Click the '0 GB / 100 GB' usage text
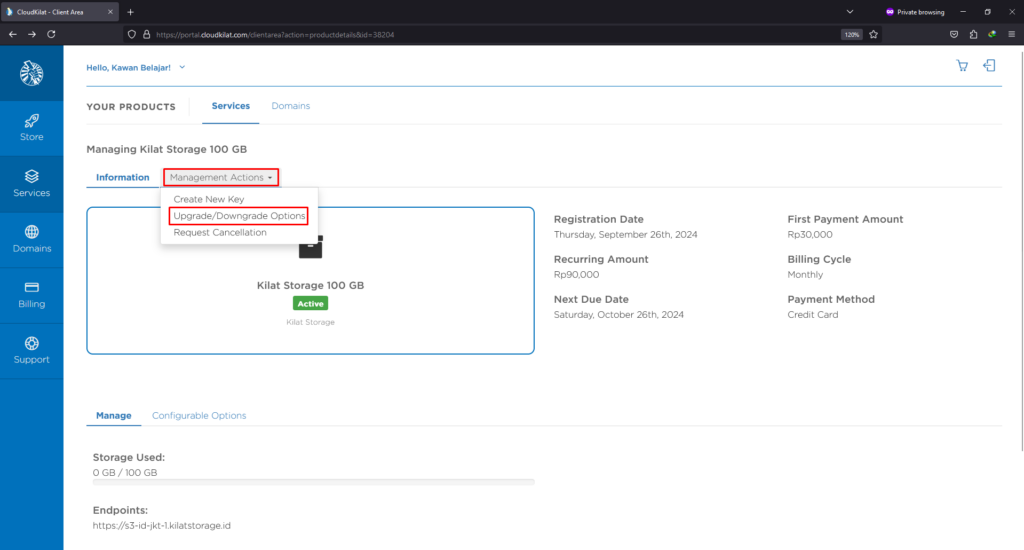The width and height of the screenshot is (1024, 550). pyautogui.click(x=125, y=472)
